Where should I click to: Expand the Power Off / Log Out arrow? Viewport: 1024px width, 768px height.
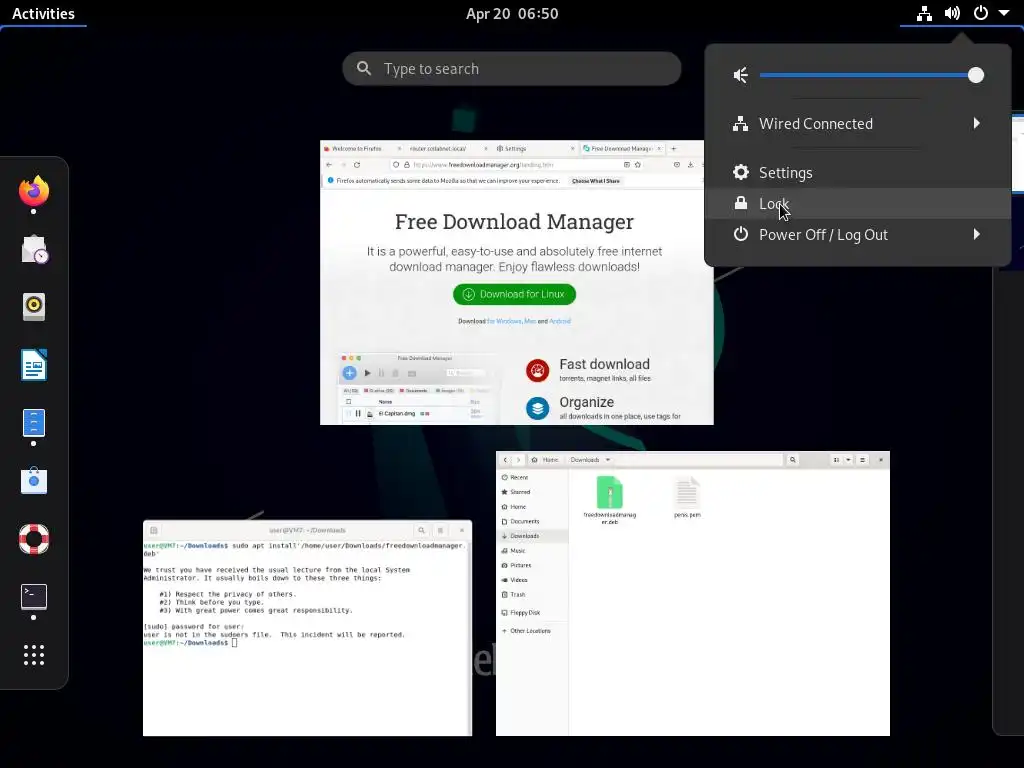[x=976, y=234]
